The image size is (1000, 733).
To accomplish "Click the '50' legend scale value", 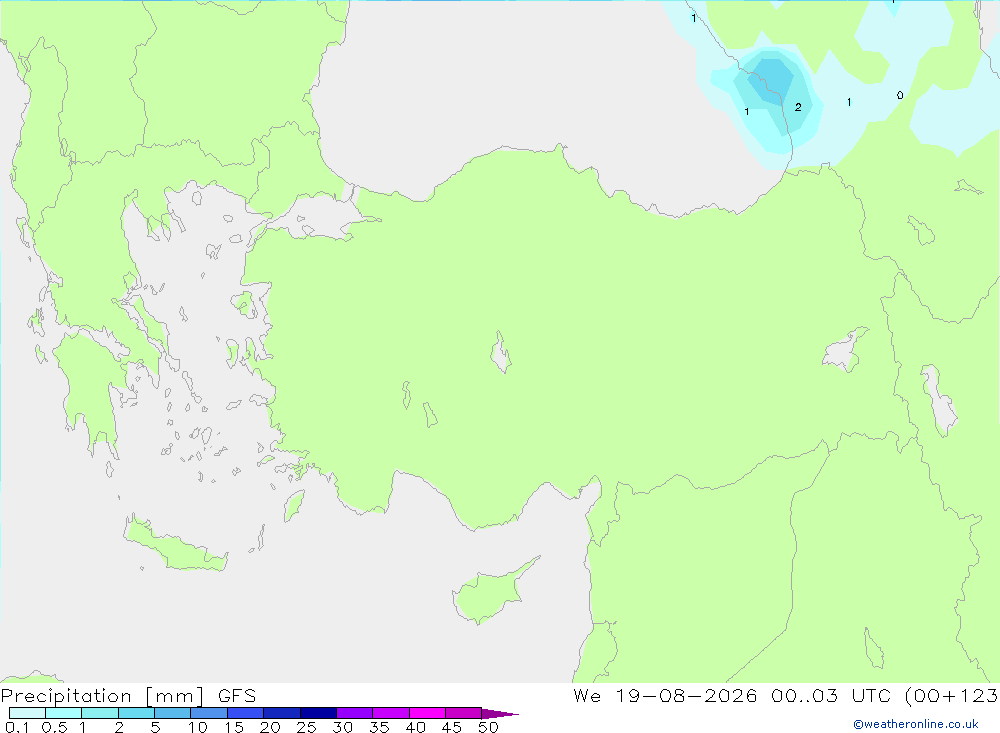I will 489,727.
